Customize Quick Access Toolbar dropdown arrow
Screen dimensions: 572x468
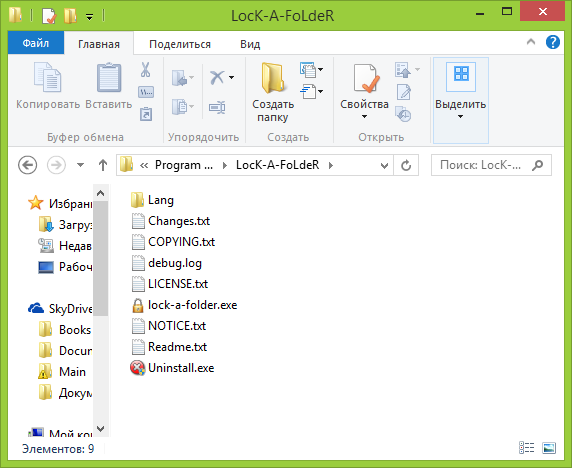tap(89, 16)
